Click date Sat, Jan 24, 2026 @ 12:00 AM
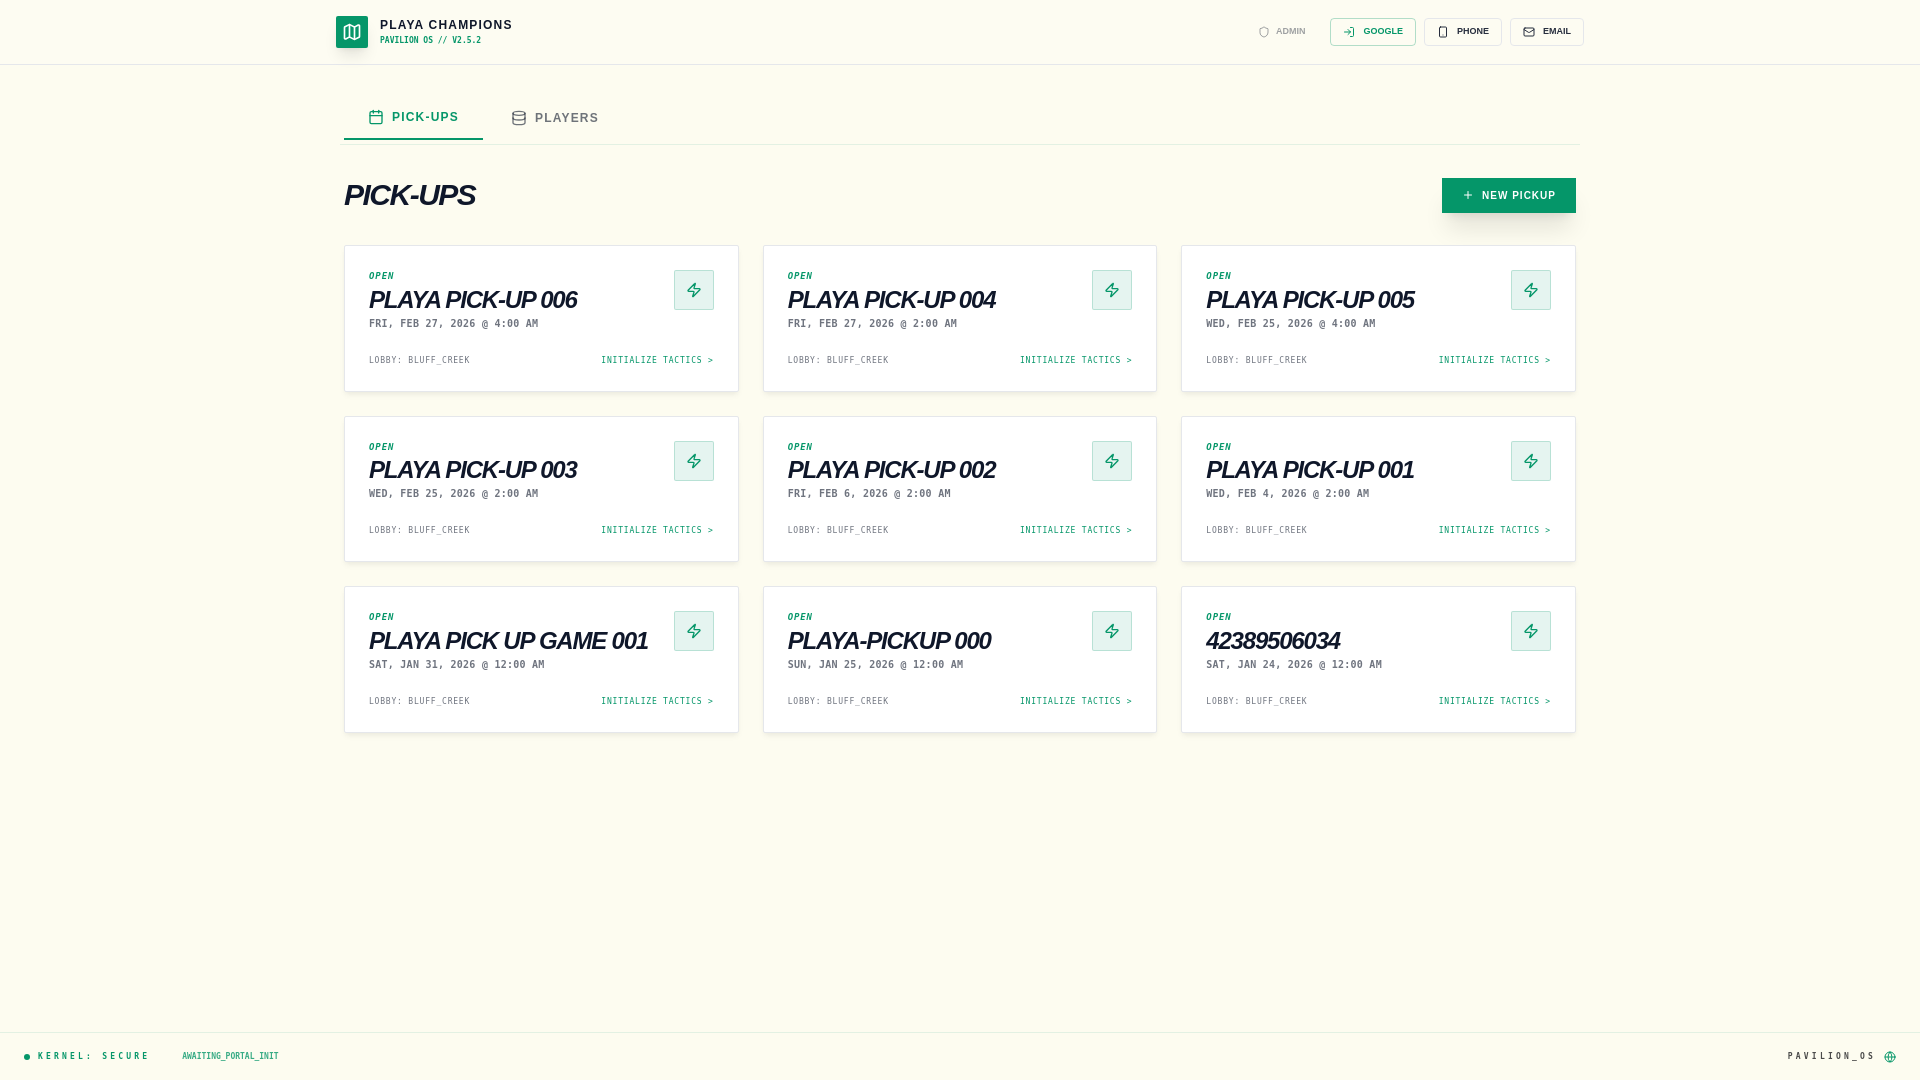This screenshot has width=1920, height=1080. (x=1294, y=665)
